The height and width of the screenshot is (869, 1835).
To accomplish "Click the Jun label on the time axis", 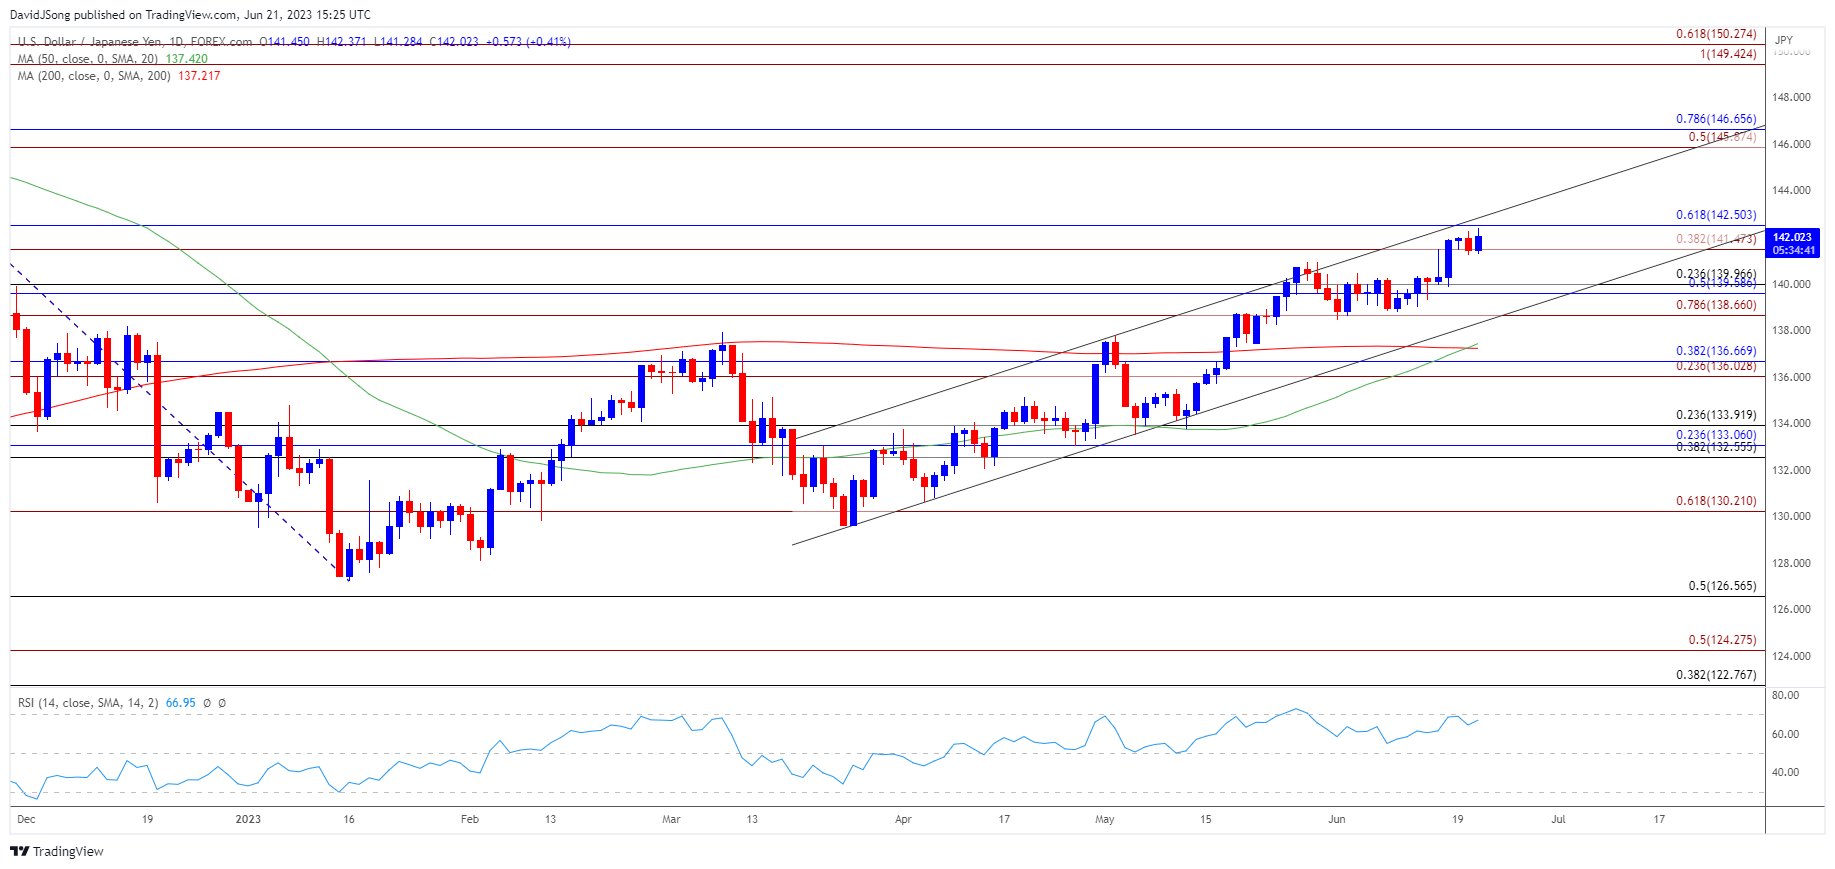I will pyautogui.click(x=1337, y=819).
